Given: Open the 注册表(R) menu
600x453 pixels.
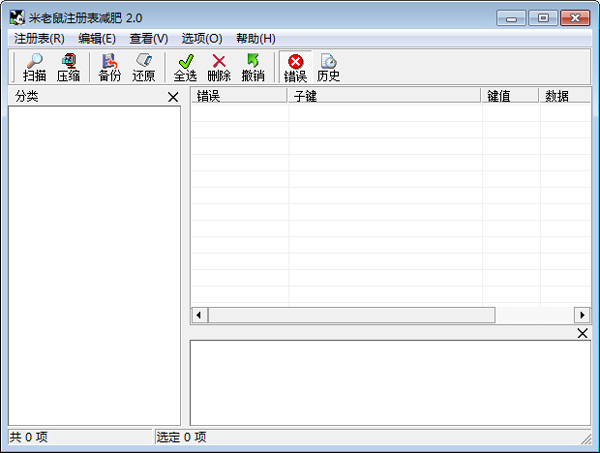Looking at the screenshot, I should [x=39, y=39].
